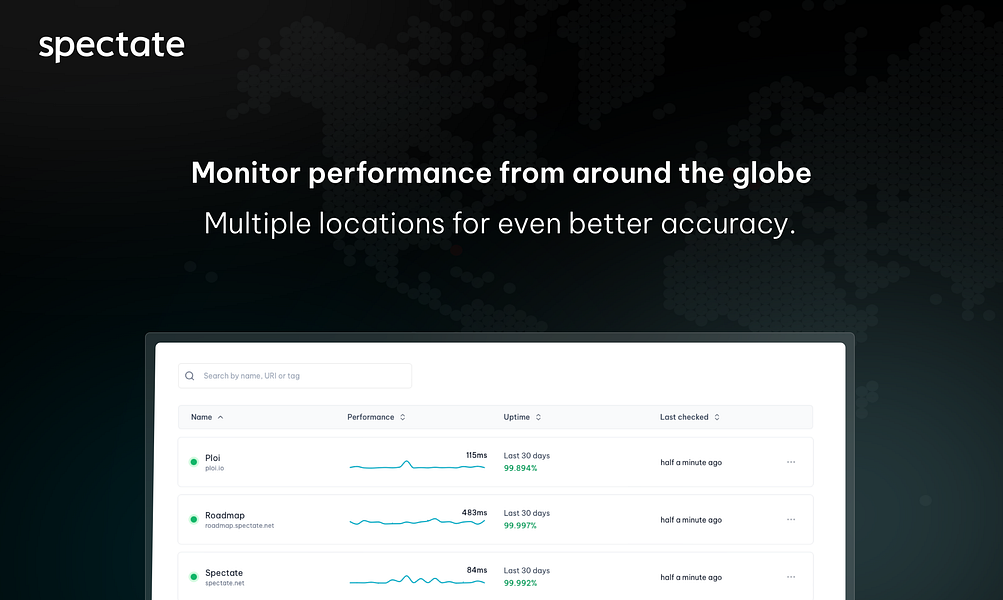Select the Spectate monitor name
Viewport: 1003px width, 600px height.
pos(223,572)
